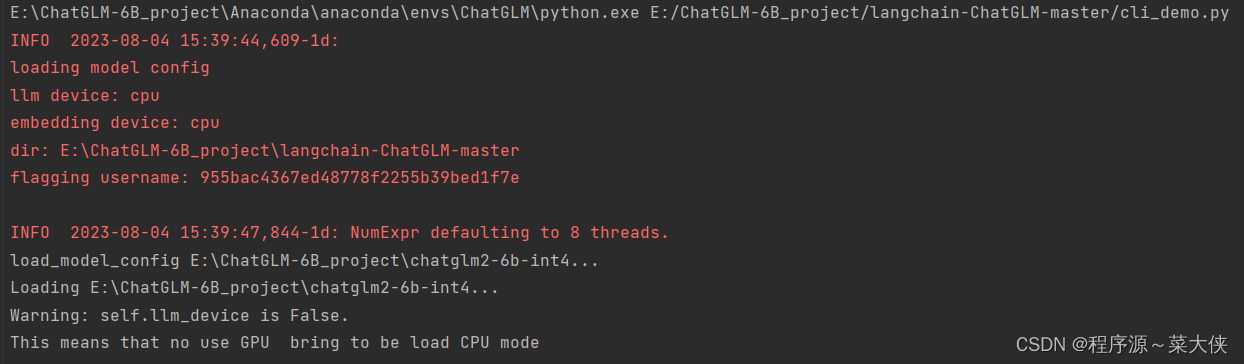
Task: Select the 'Warning: self.llm_device is False' line
Action: [179, 315]
